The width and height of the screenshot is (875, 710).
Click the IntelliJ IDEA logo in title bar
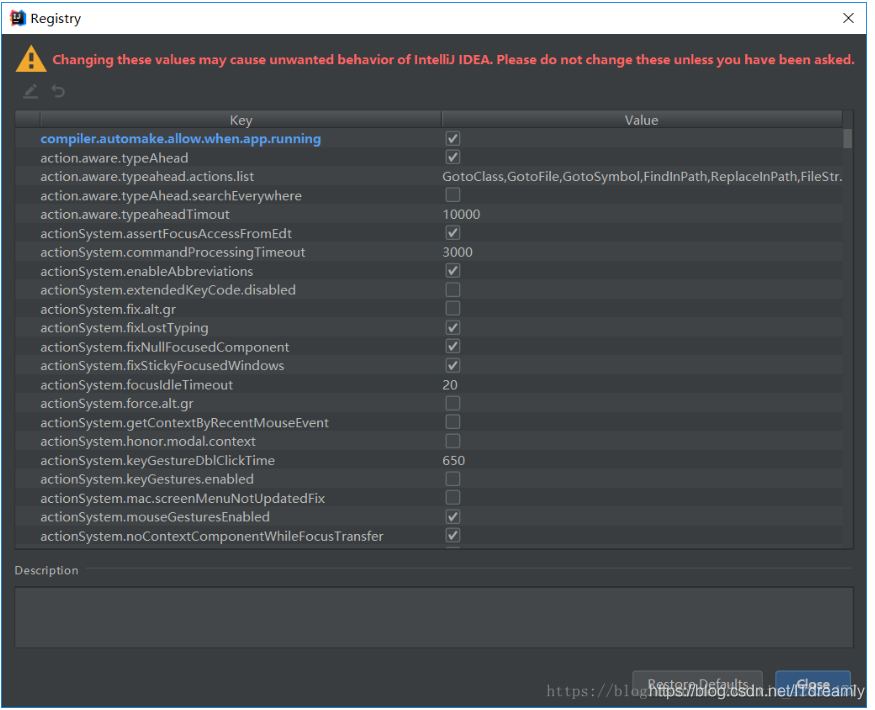pos(18,18)
